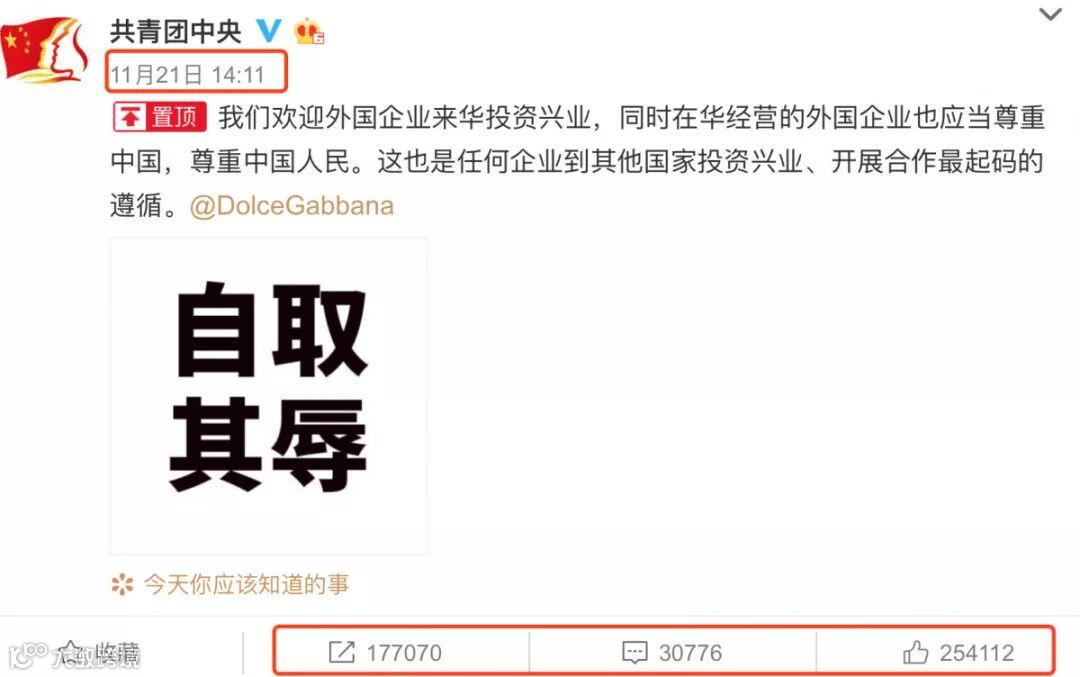1080x677 pixels.
Task: Click the repost share arrow icon
Action: pos(342,652)
